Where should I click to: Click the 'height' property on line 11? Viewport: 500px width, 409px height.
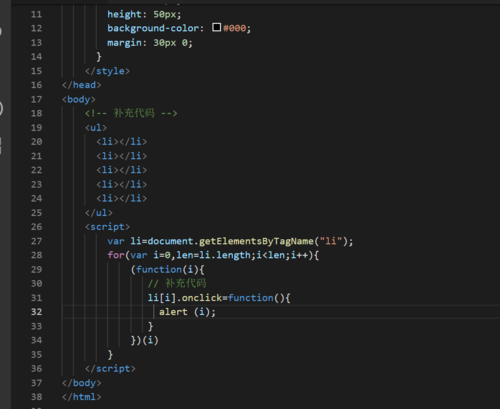124,15
